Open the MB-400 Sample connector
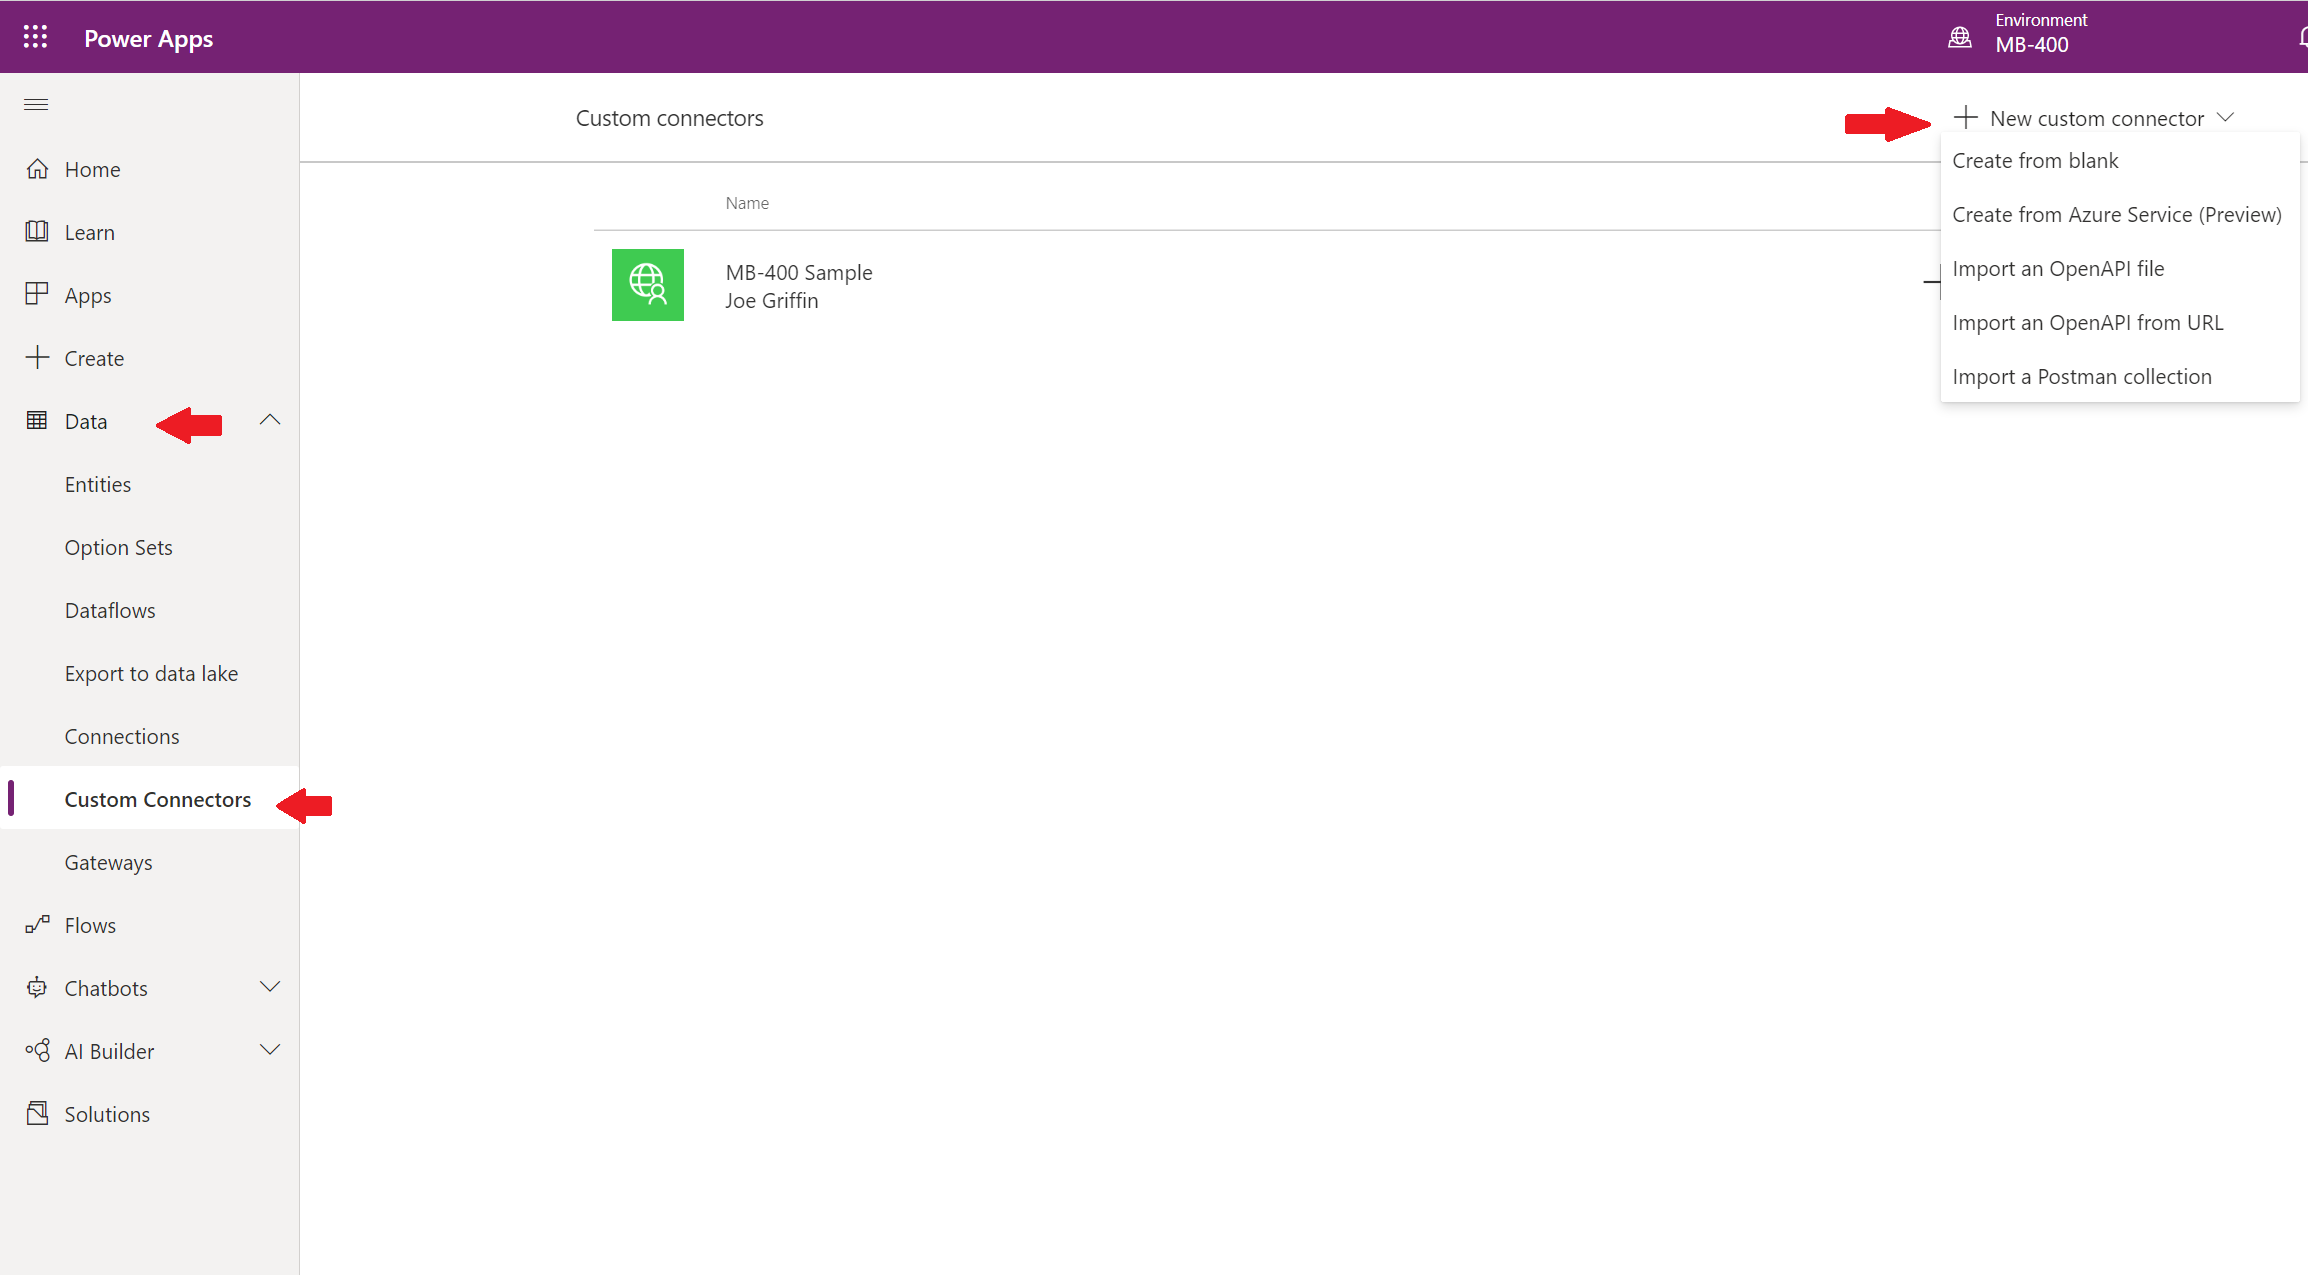Image resolution: width=2308 pixels, height=1275 pixels. [799, 273]
